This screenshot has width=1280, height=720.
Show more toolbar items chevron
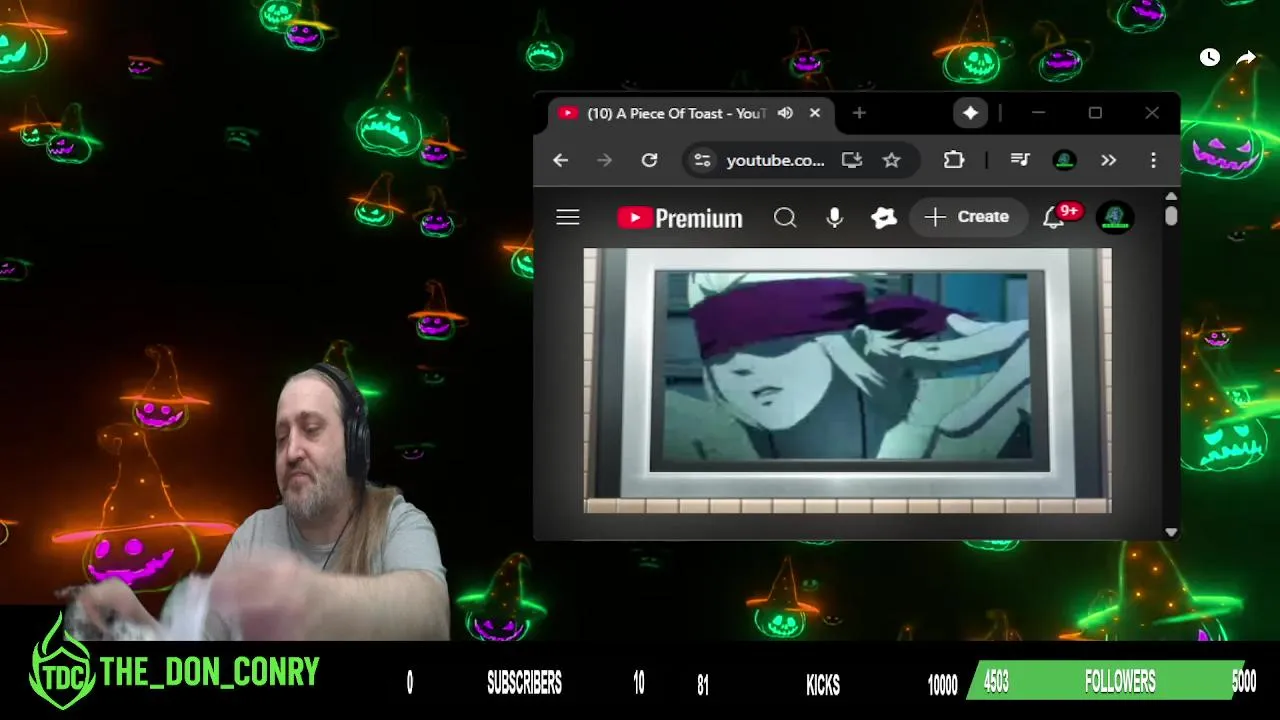tap(1108, 160)
